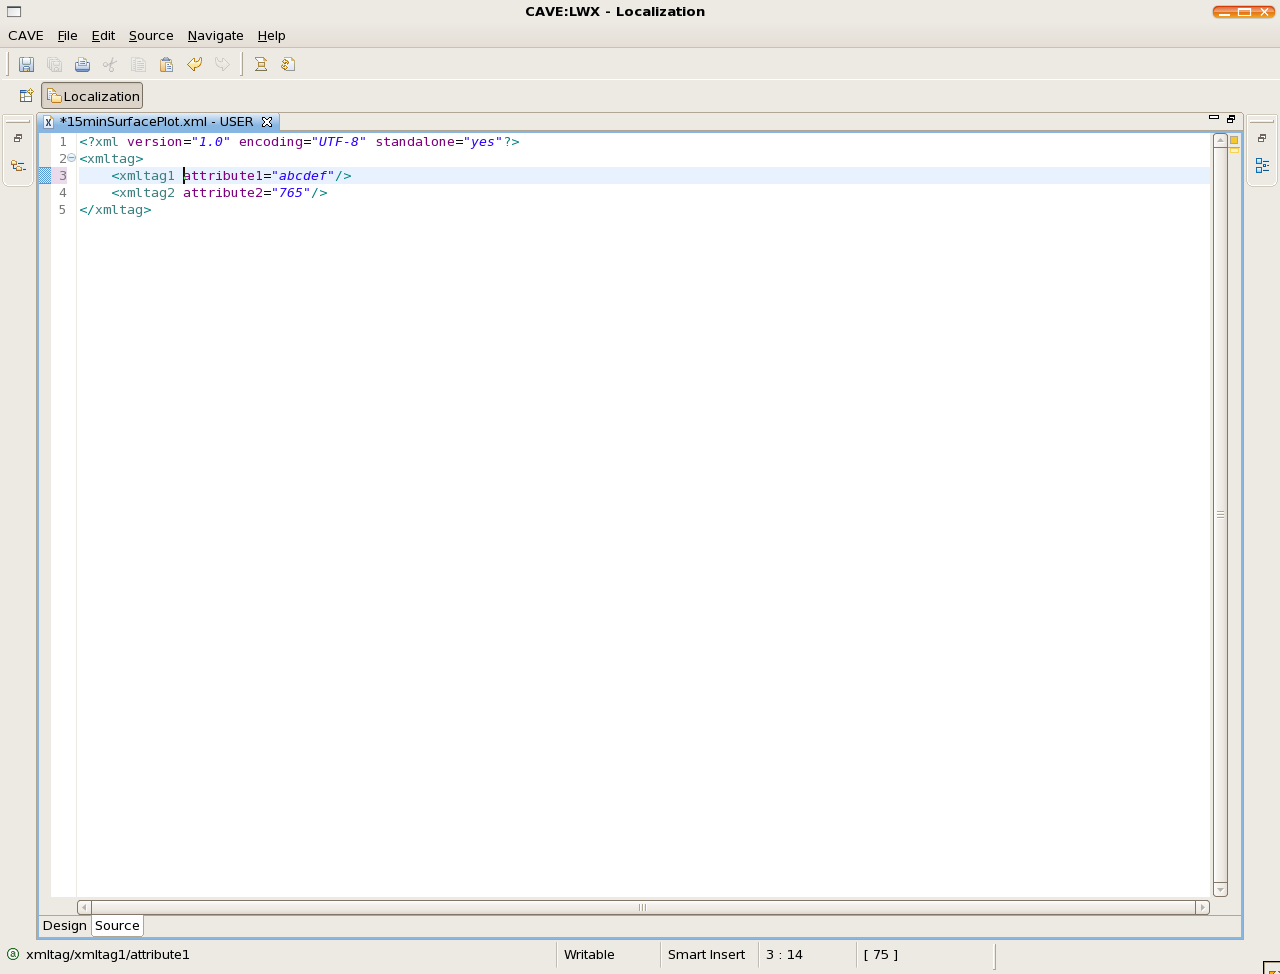Collapse the xmltag fold on line 2
This screenshot has height=974, width=1280.
coord(72,158)
